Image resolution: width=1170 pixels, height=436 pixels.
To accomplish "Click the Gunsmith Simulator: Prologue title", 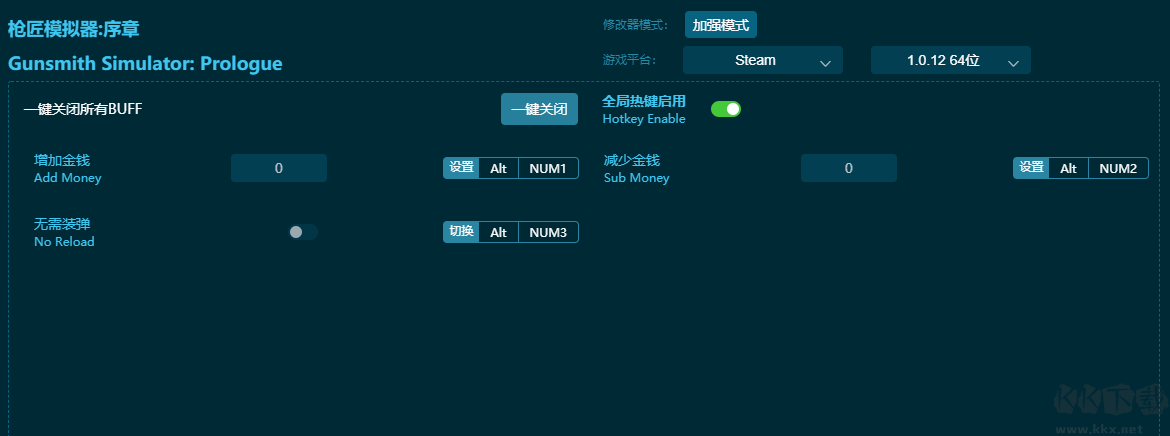I will click(145, 64).
